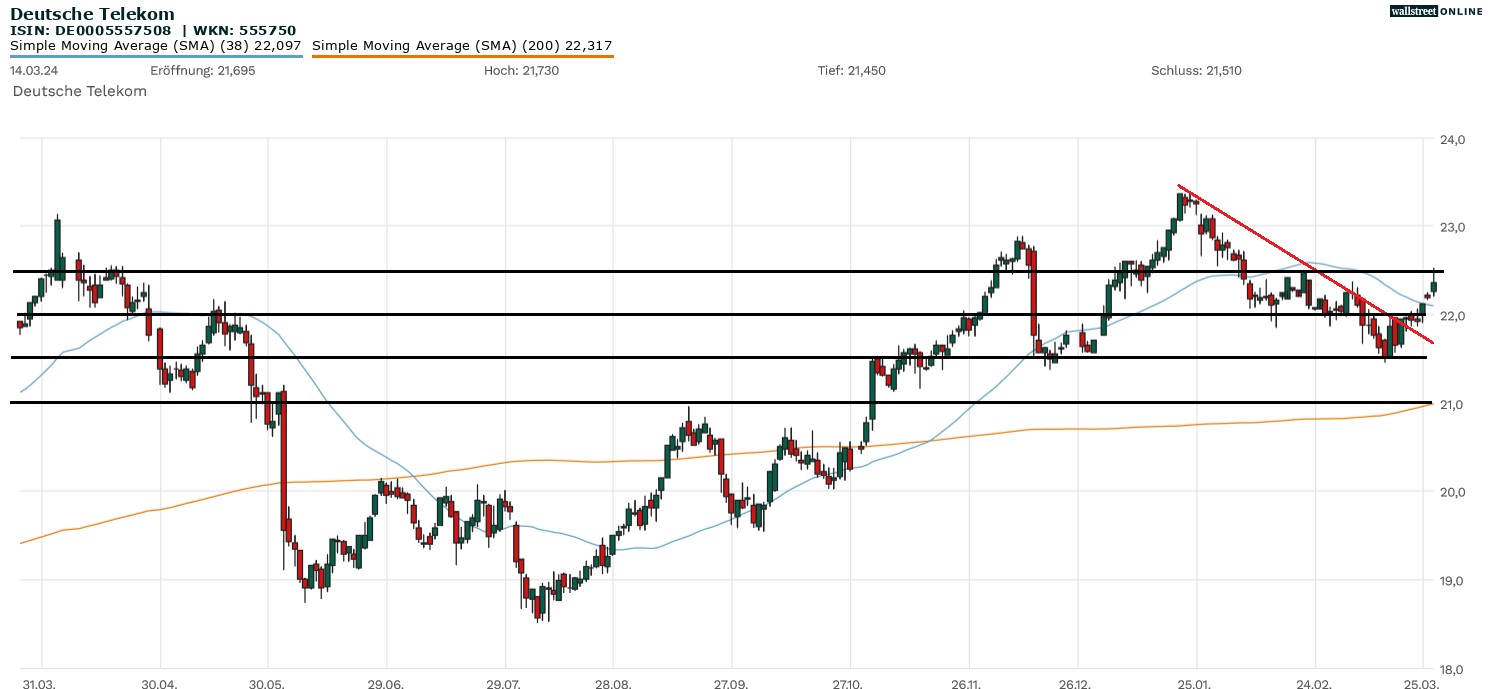Click the Deutsche Telekom chart title

tap(92, 14)
